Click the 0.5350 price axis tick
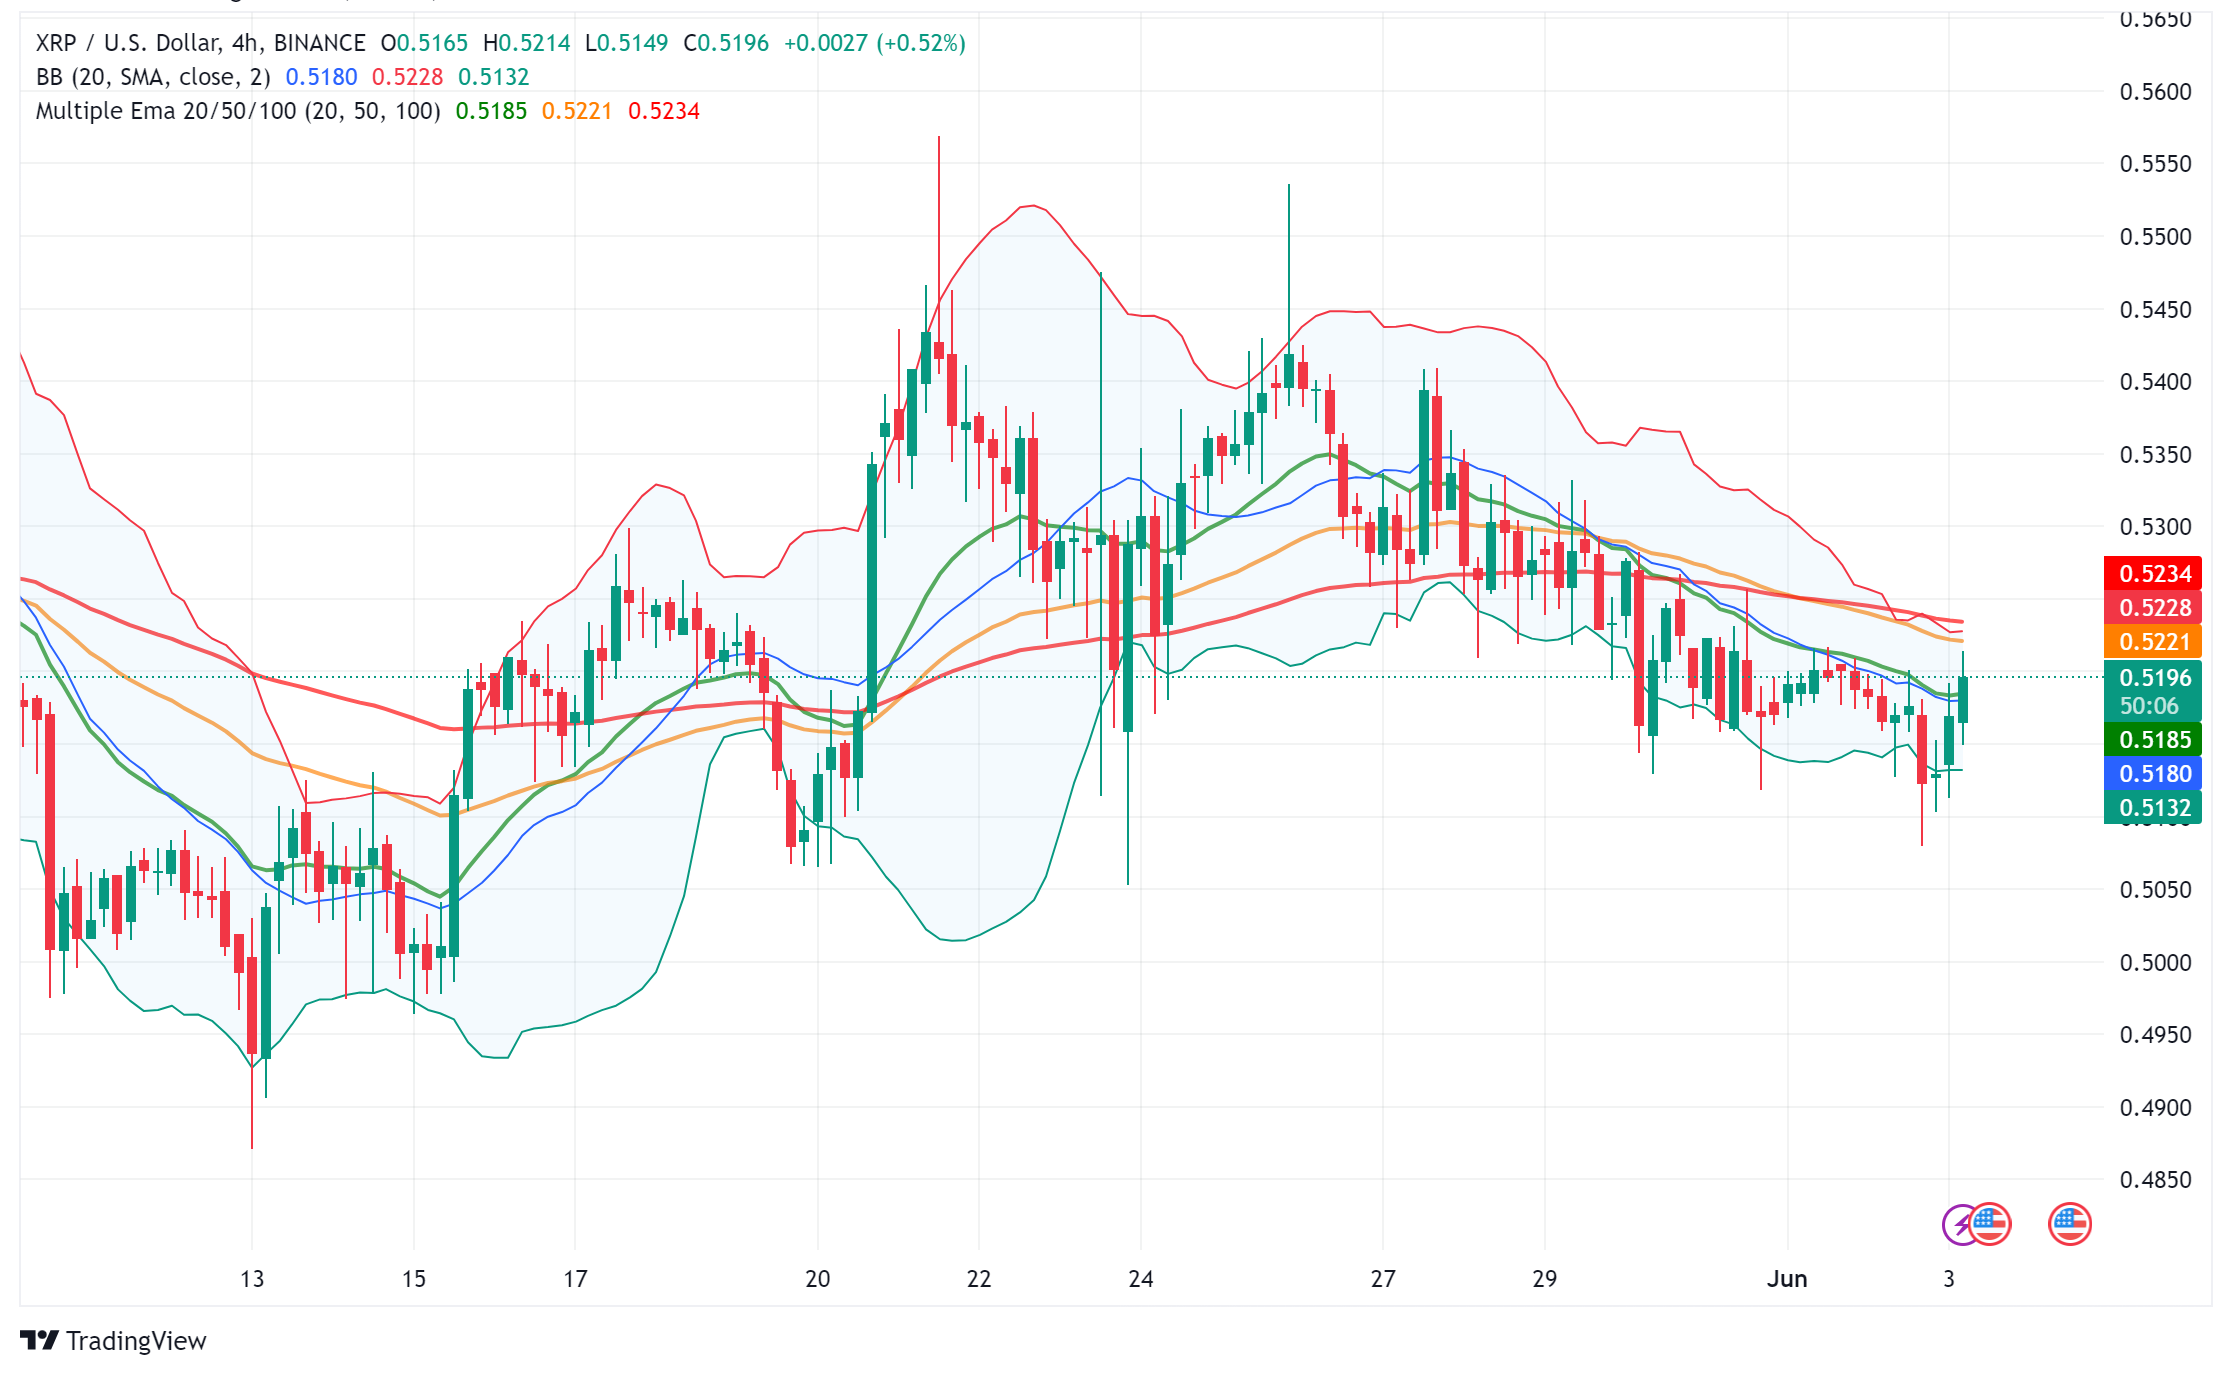 pyautogui.click(x=2156, y=455)
